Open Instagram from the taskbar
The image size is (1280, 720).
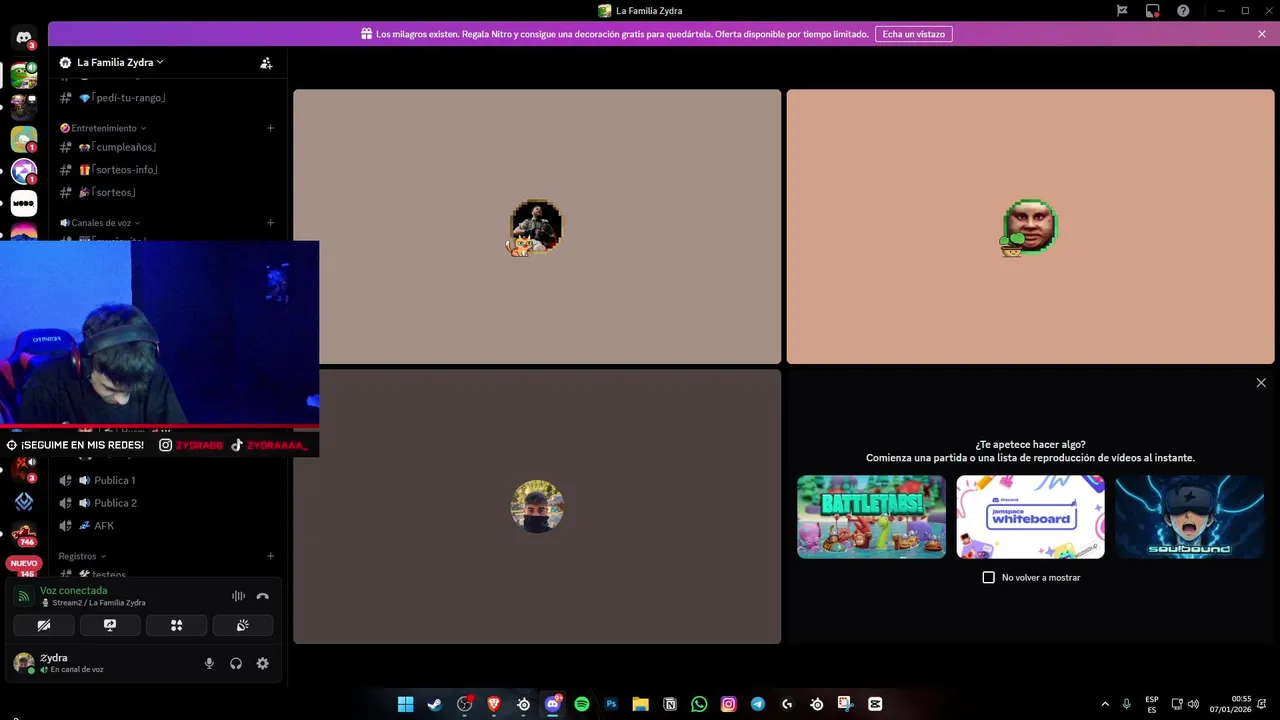click(729, 704)
